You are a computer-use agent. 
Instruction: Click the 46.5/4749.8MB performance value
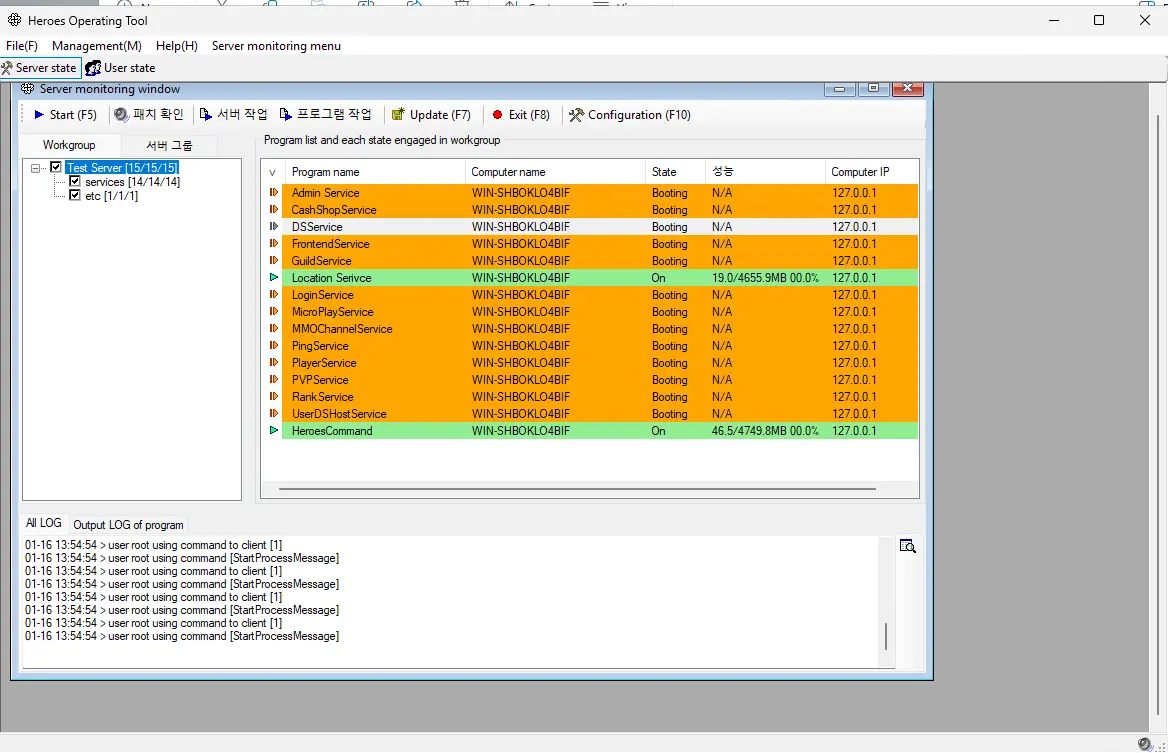tap(765, 430)
